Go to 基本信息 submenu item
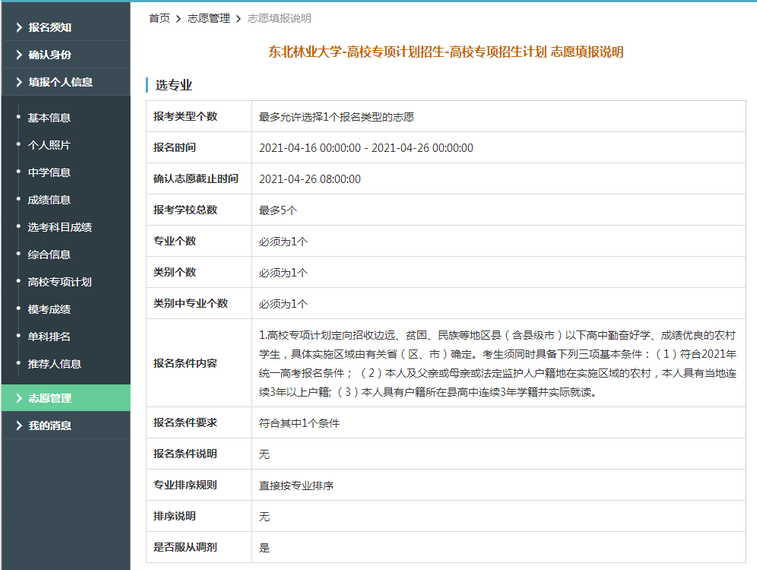Viewport: 757px width, 570px height. pos(49,118)
